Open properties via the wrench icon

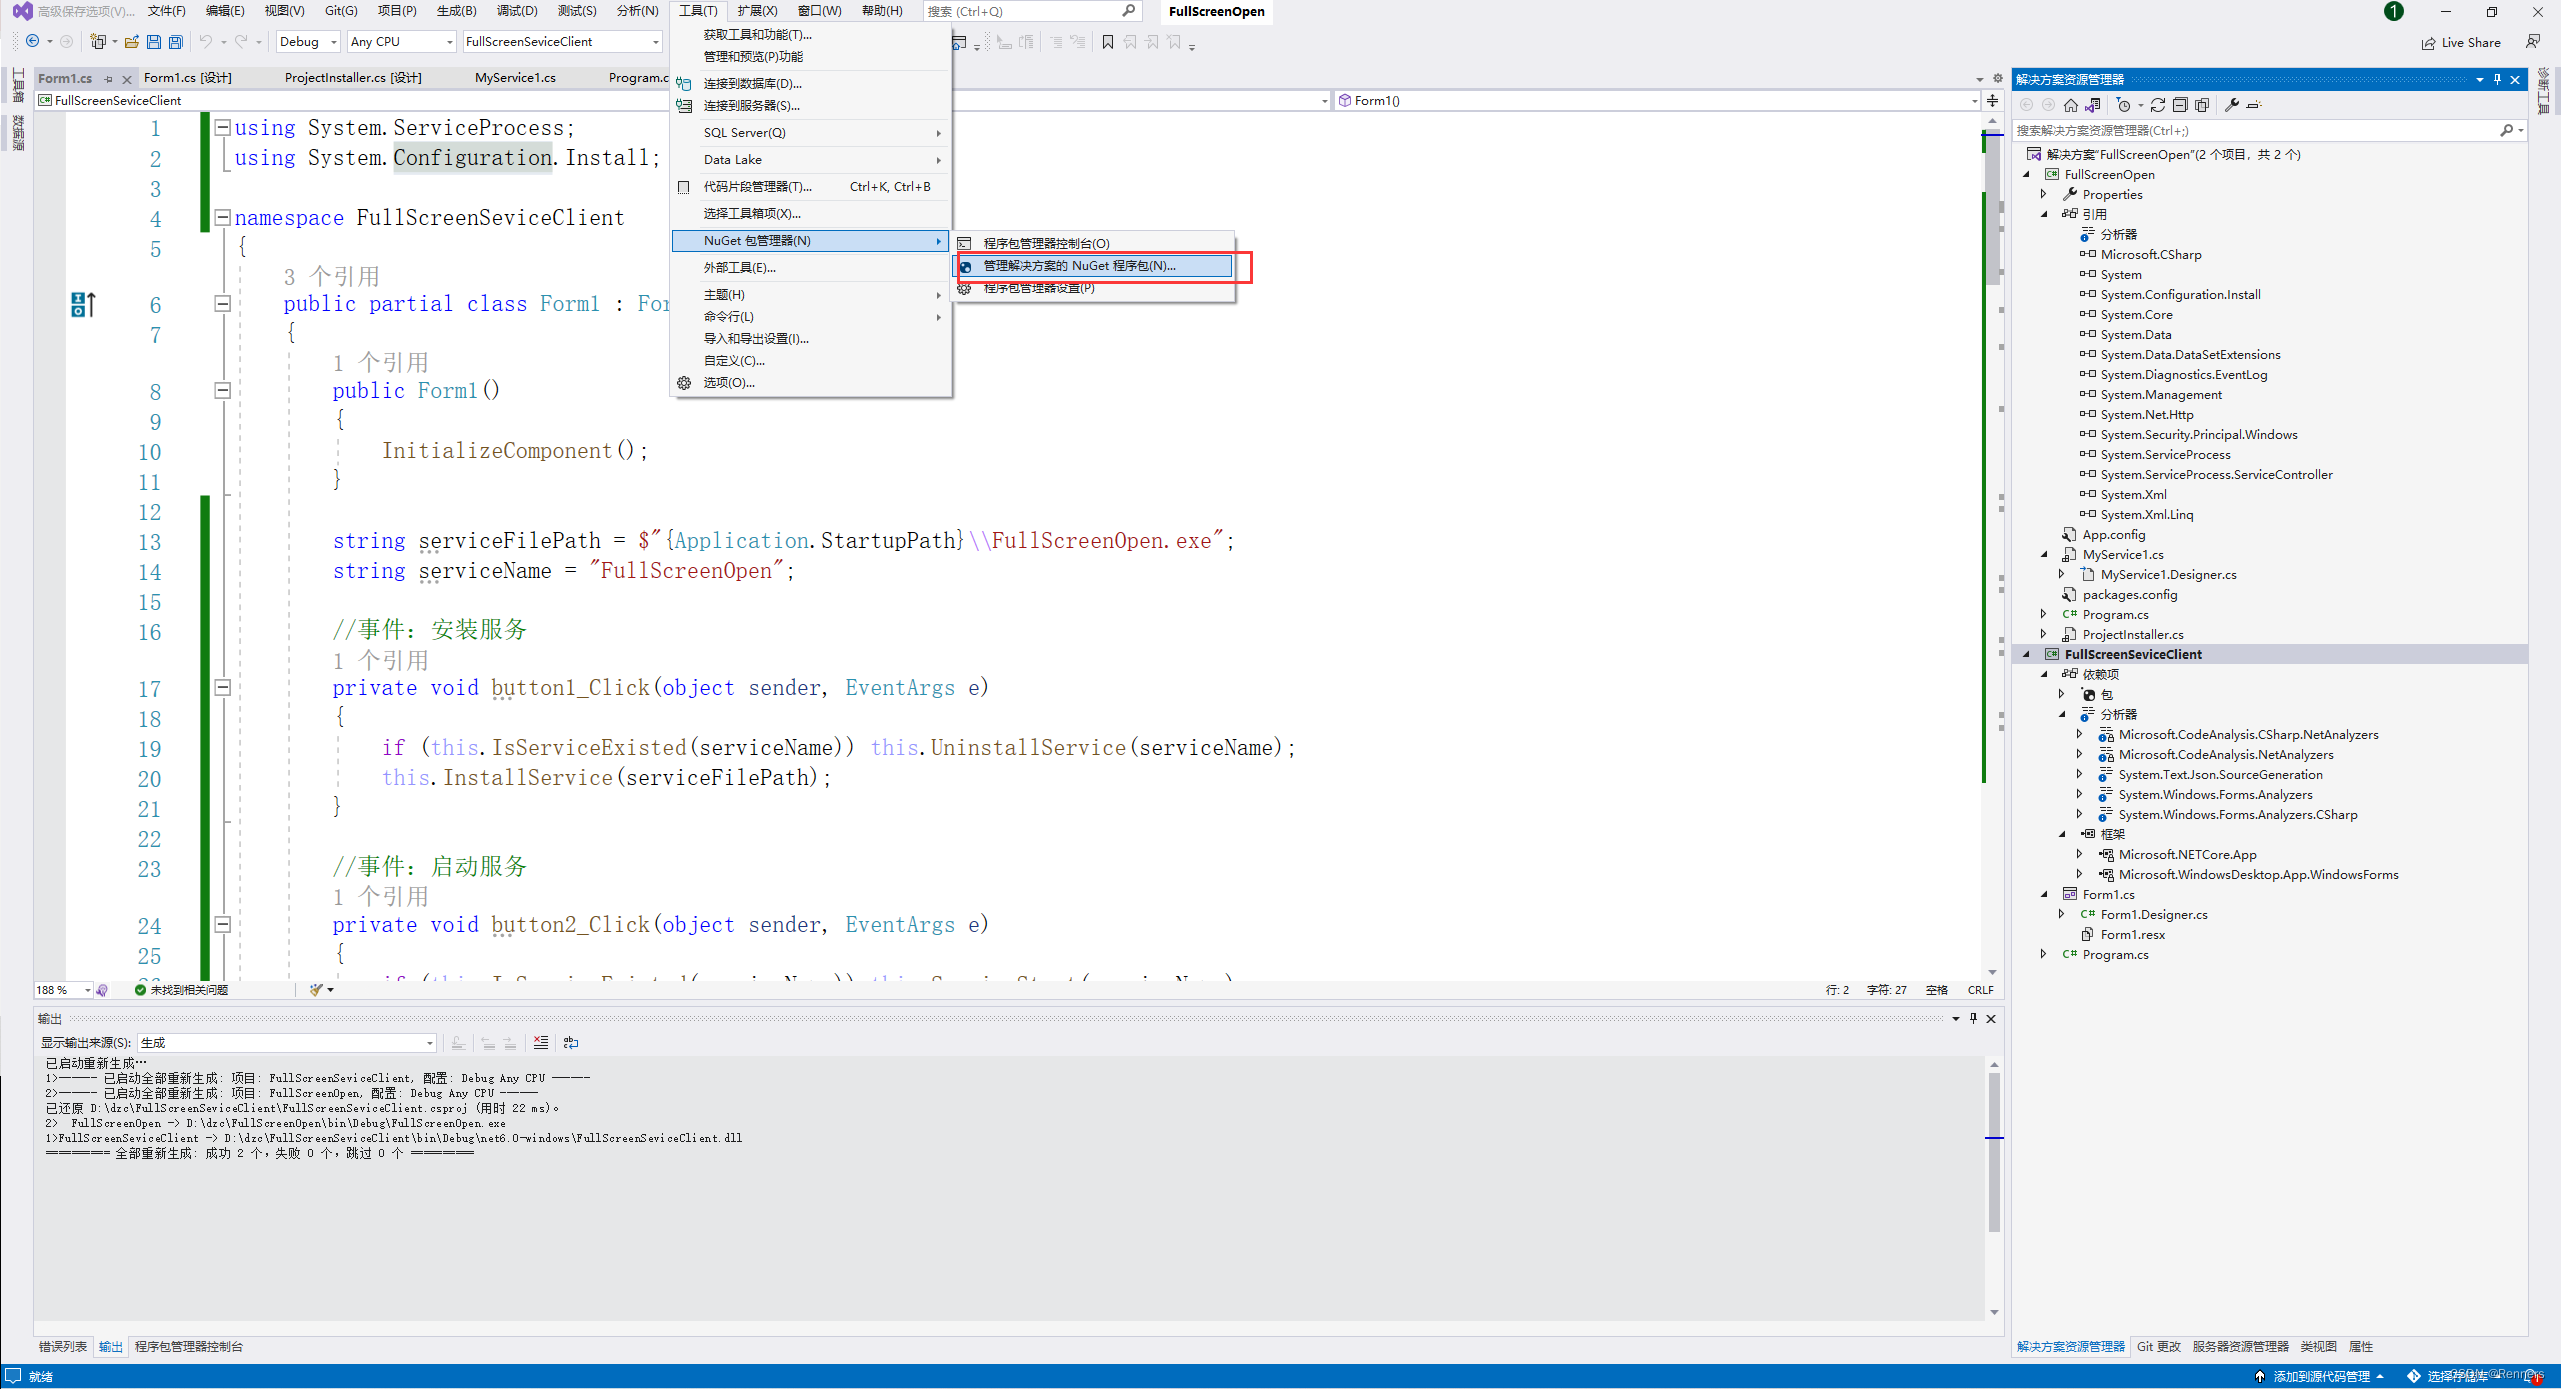coord(2231,105)
